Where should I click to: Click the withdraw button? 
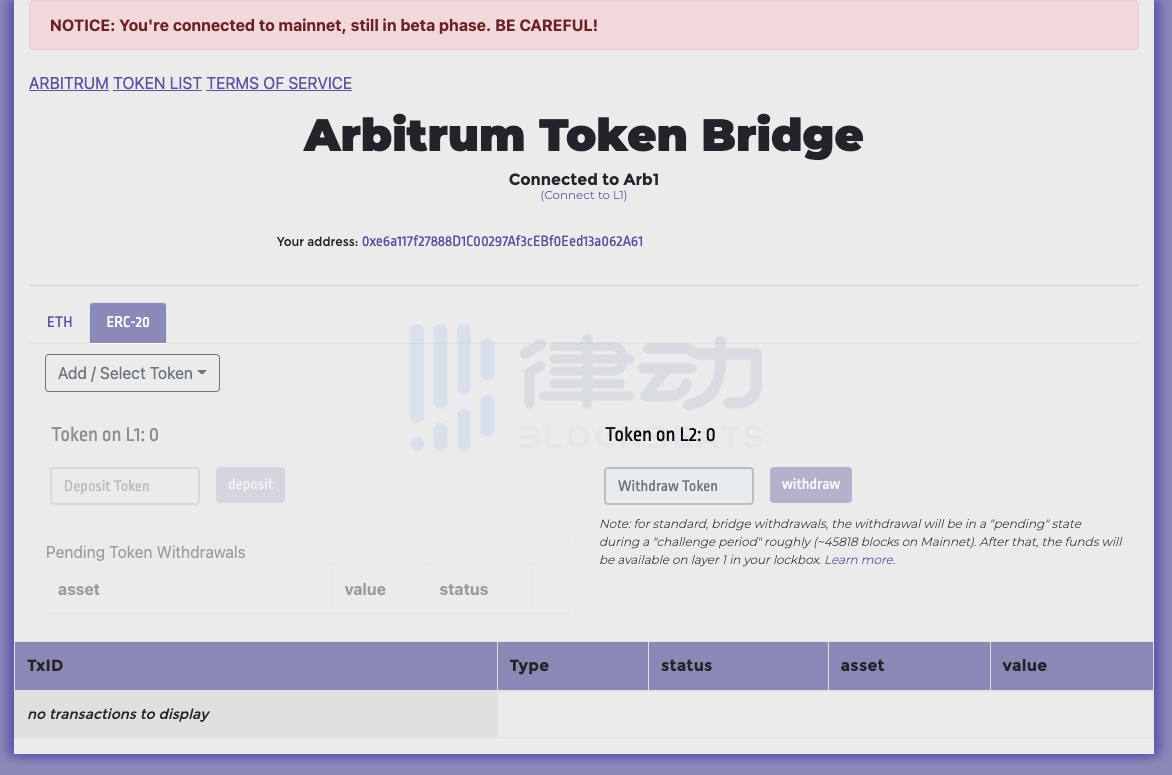click(811, 484)
